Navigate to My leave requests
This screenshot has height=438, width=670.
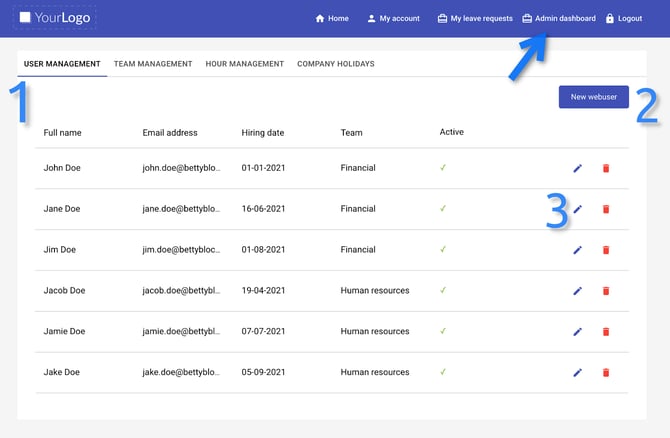pyautogui.click(x=475, y=18)
